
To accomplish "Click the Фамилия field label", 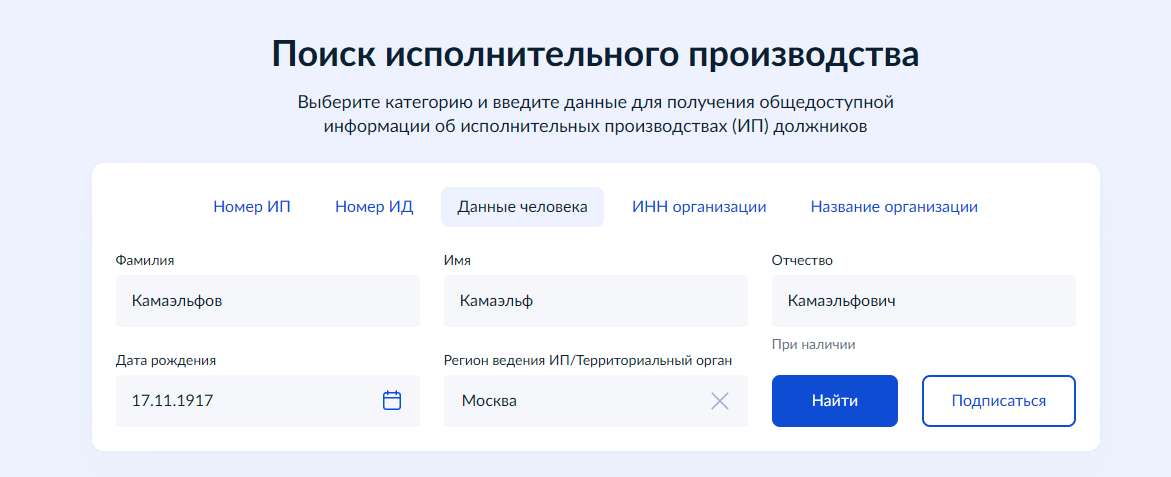I will point(145,260).
